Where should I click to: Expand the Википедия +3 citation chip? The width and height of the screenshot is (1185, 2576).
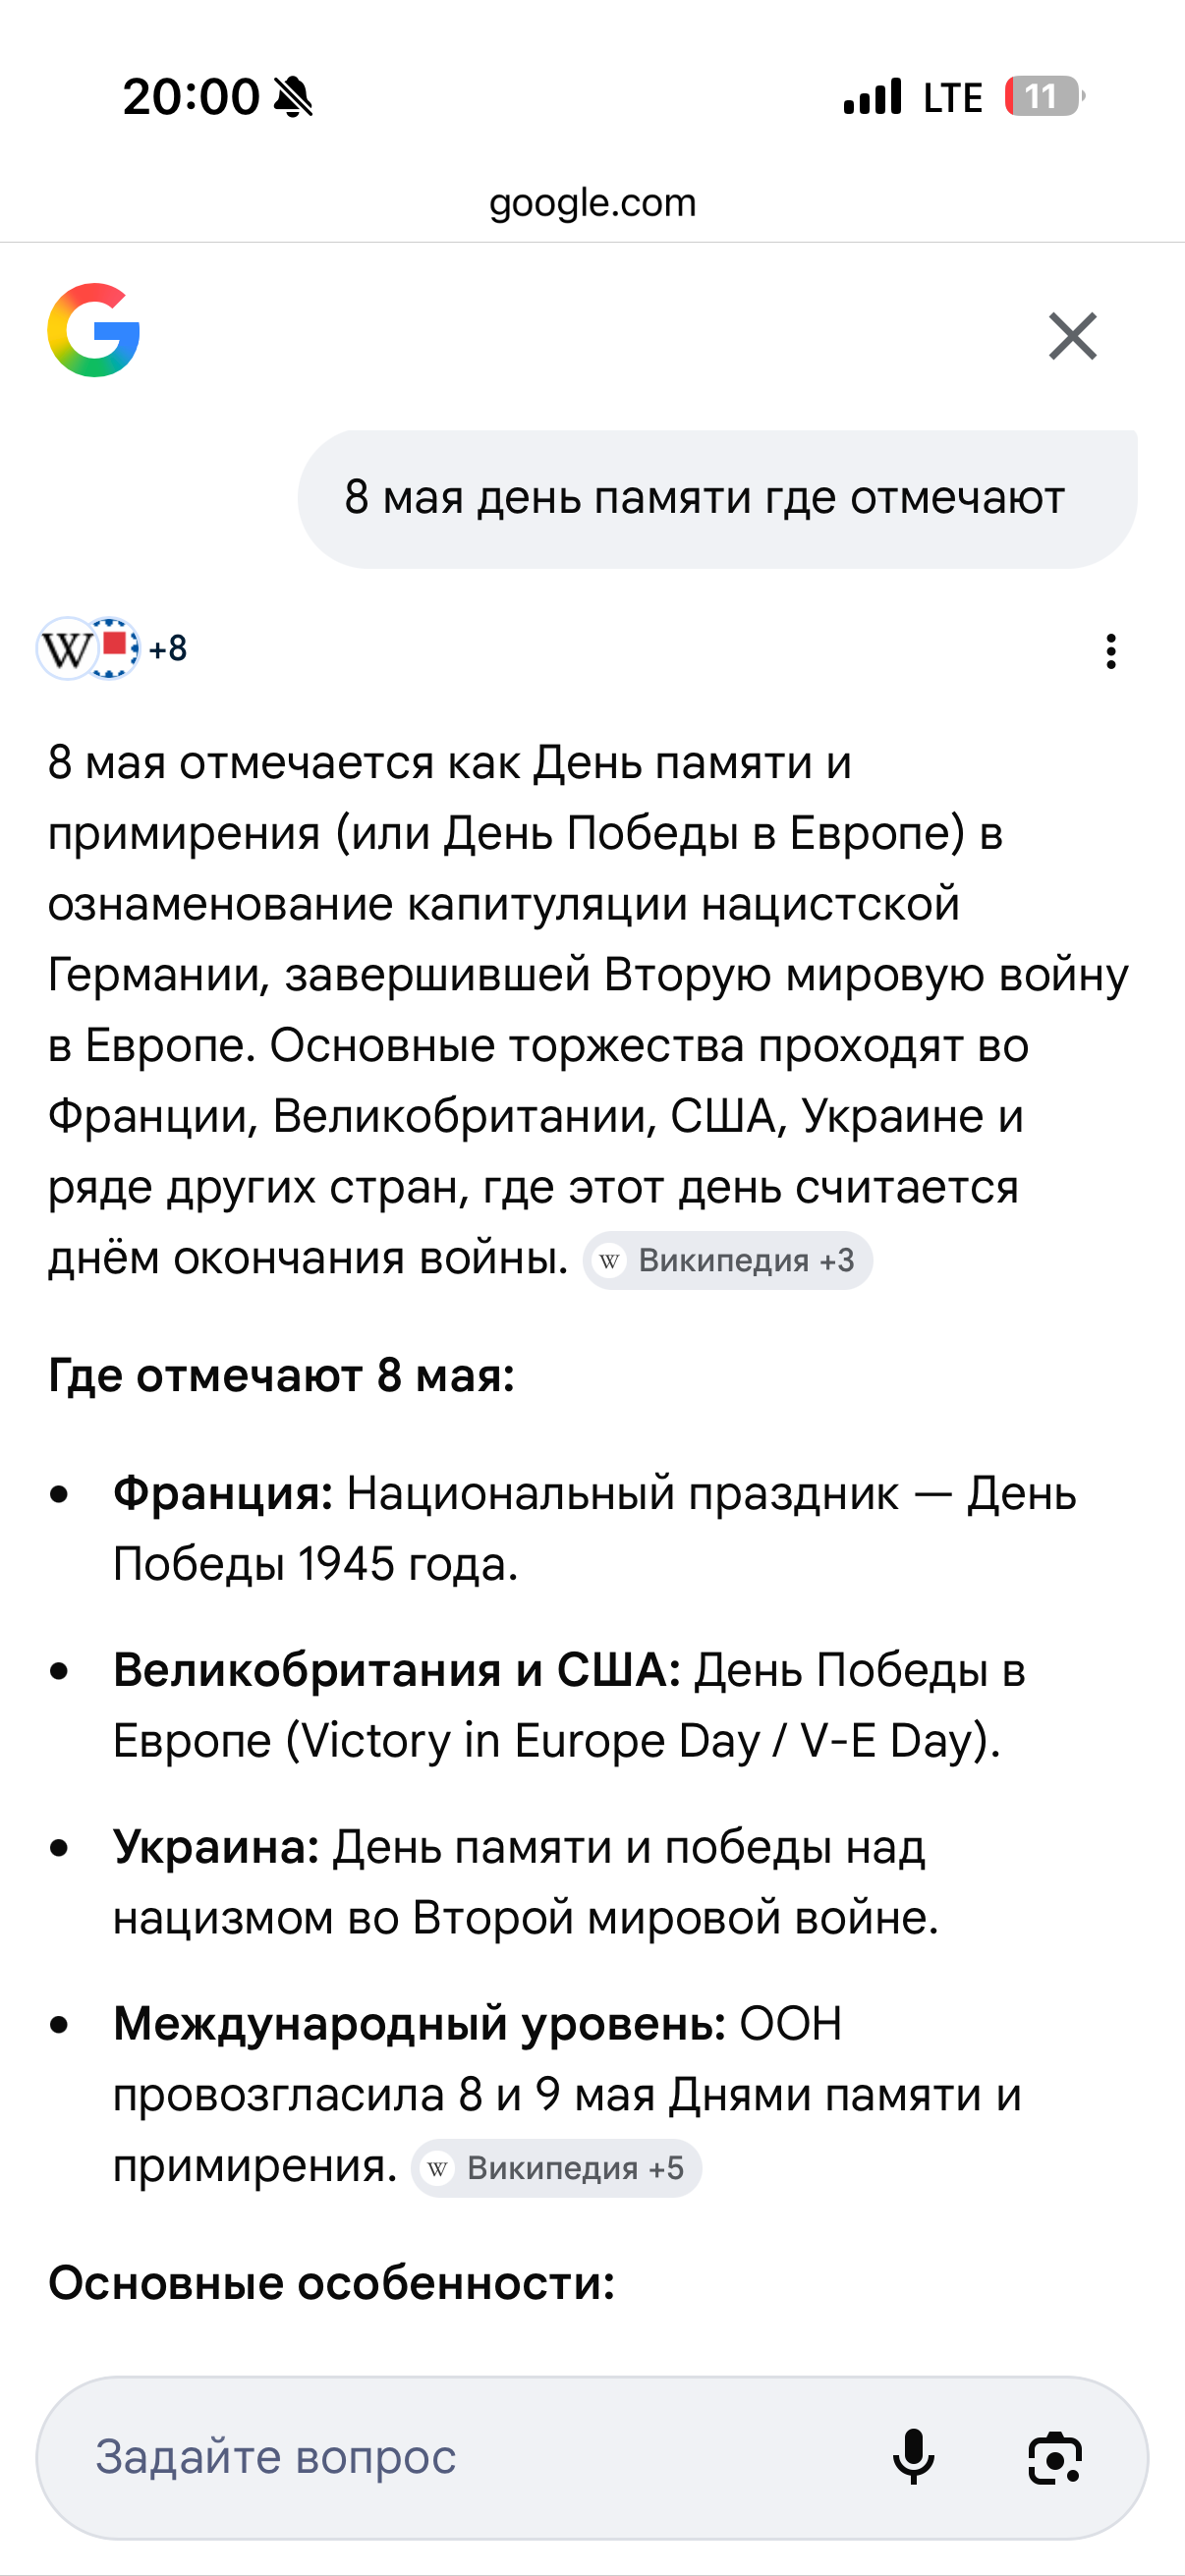click(x=728, y=1260)
